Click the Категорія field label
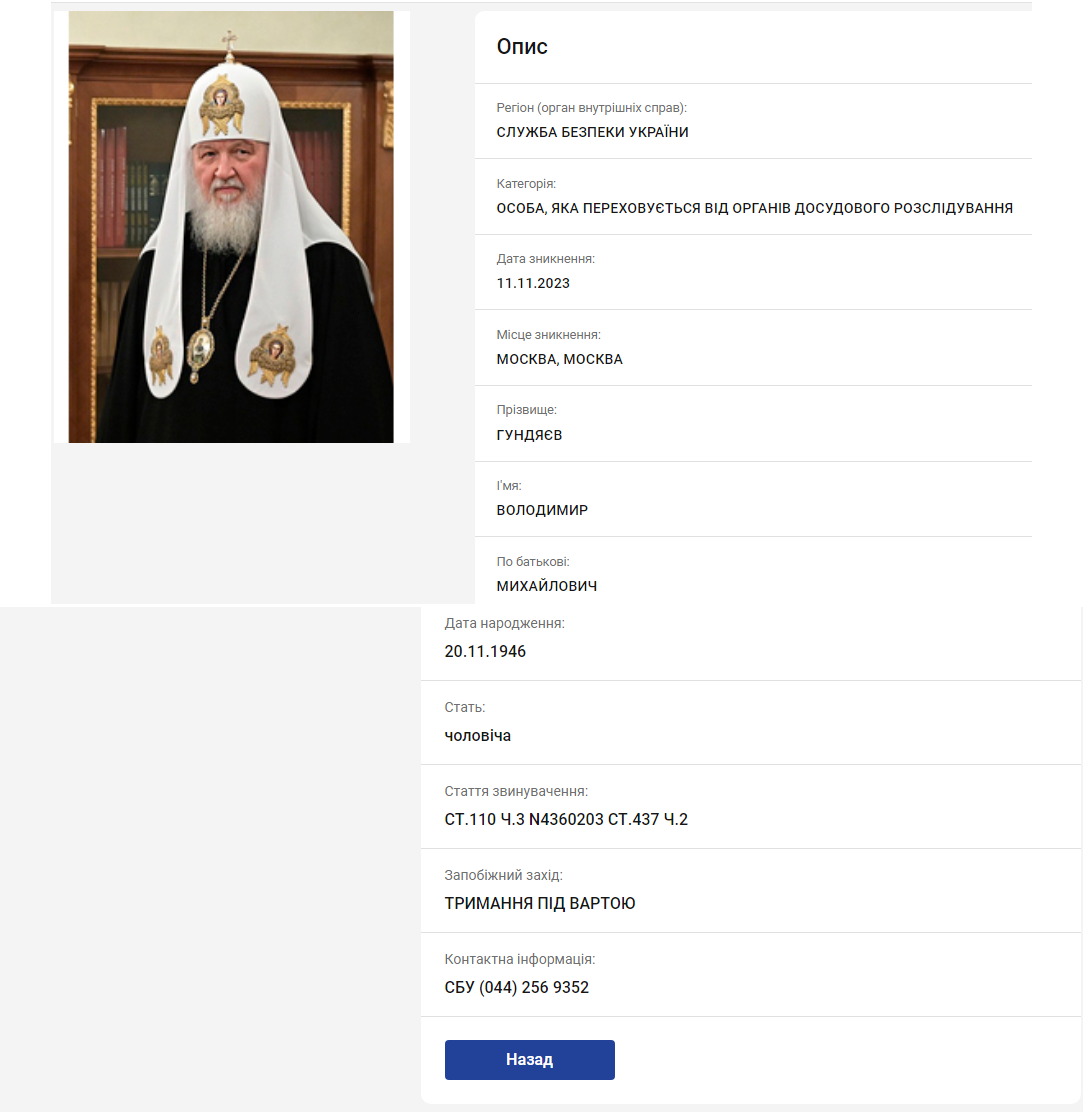The width and height of the screenshot is (1083, 1112). pyautogui.click(x=526, y=184)
